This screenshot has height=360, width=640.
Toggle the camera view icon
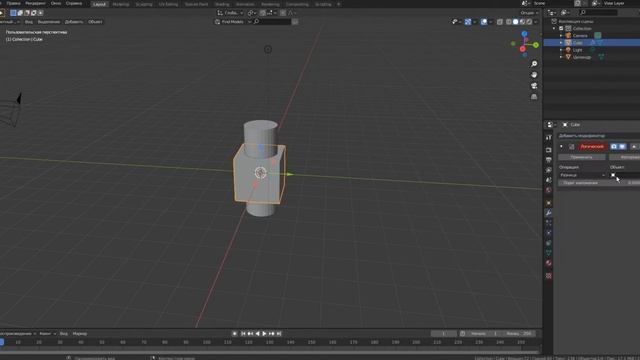click(534, 86)
